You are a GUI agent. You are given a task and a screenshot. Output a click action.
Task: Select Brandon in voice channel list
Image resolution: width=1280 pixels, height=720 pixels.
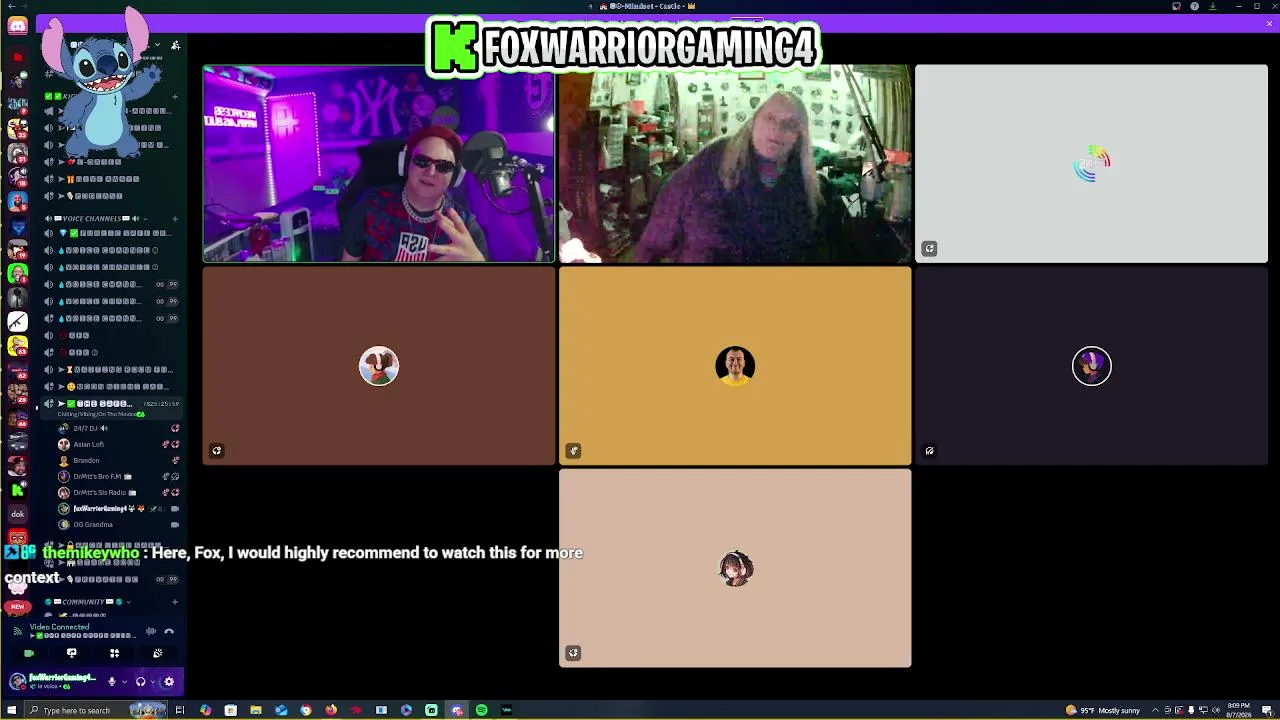click(118, 460)
